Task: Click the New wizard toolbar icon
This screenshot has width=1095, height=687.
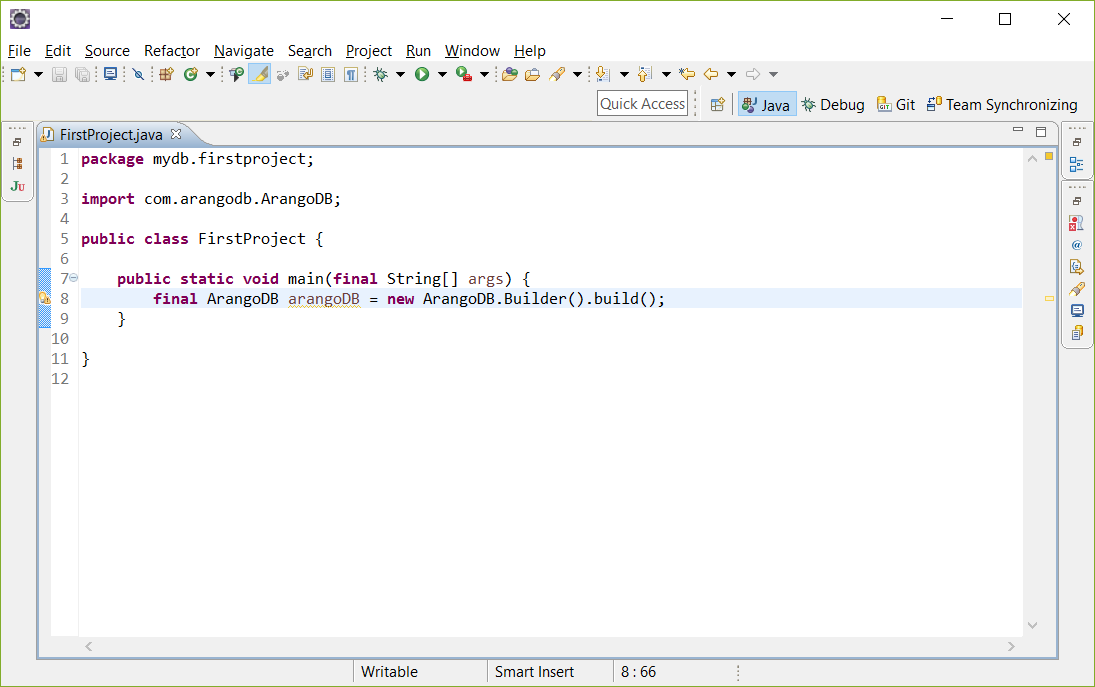Action: [x=19, y=74]
